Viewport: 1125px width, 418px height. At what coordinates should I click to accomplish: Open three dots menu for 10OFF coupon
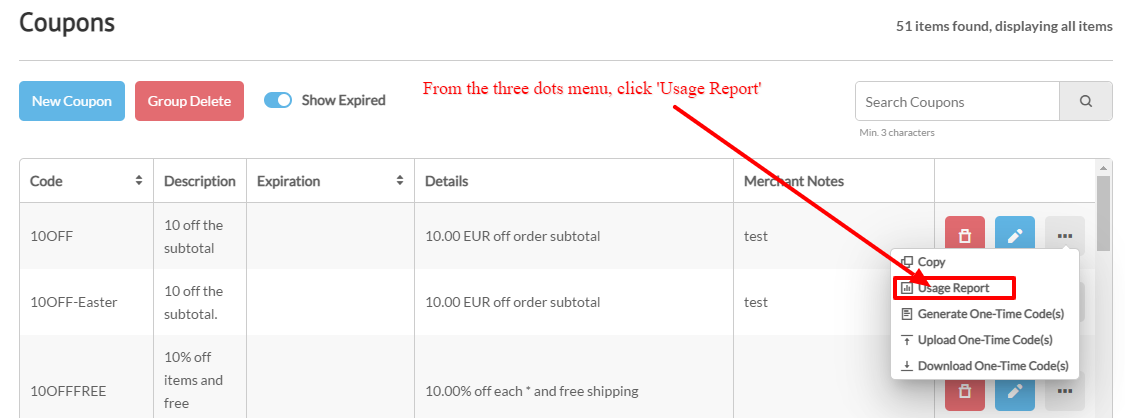(x=1065, y=236)
